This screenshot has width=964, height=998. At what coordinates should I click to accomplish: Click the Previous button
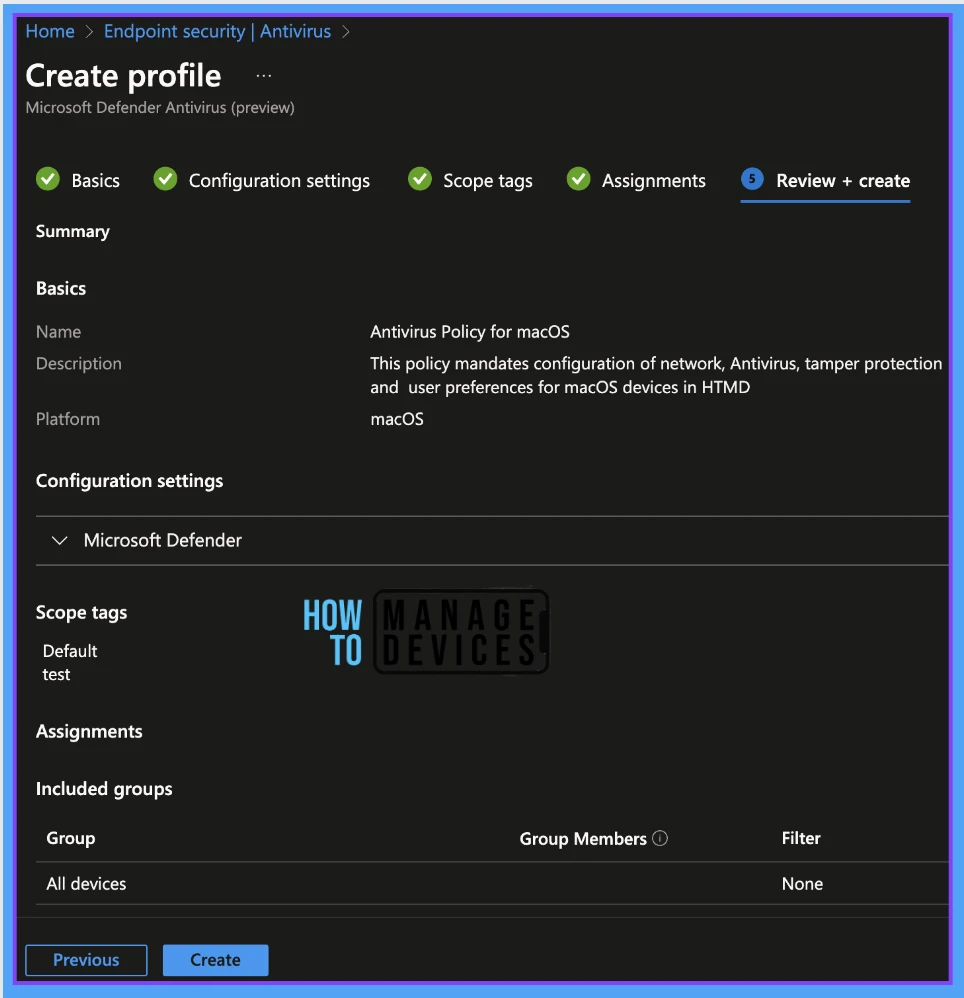[86, 960]
